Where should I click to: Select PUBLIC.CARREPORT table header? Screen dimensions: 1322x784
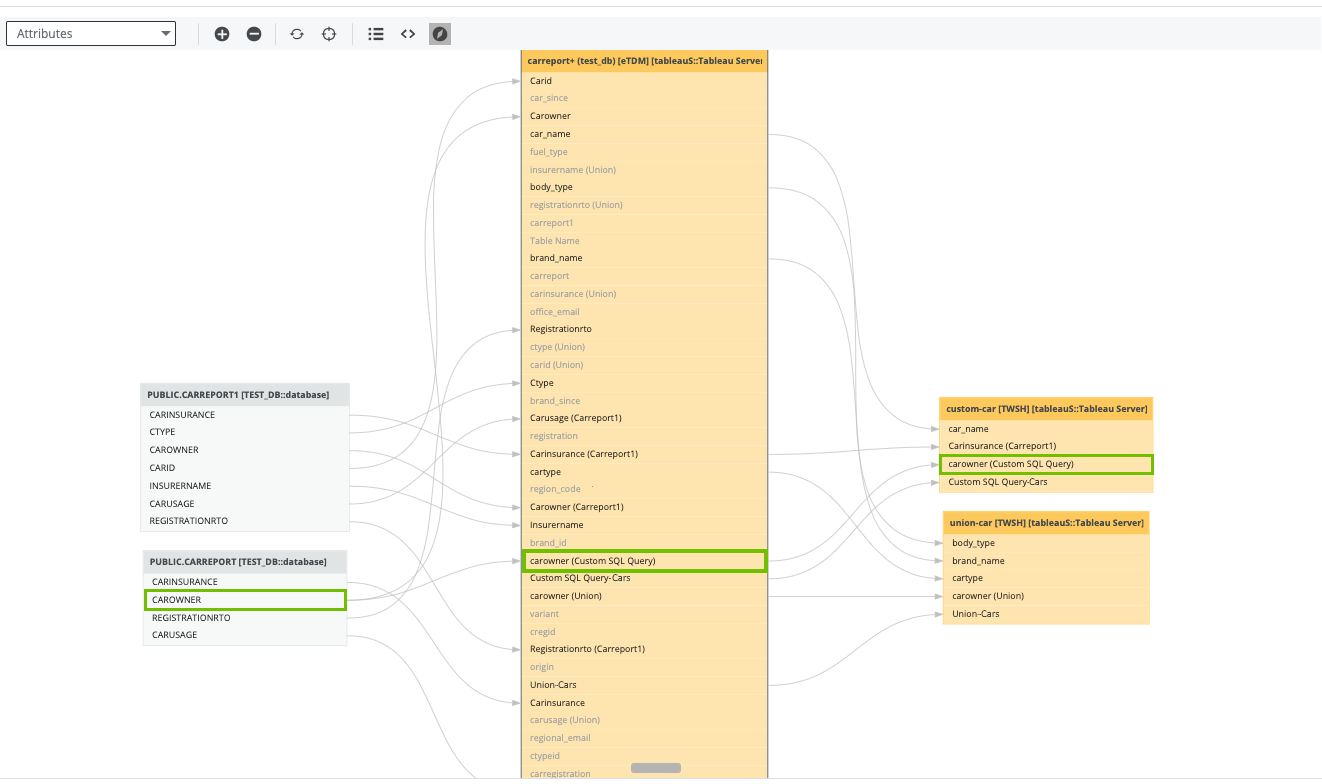(245, 561)
